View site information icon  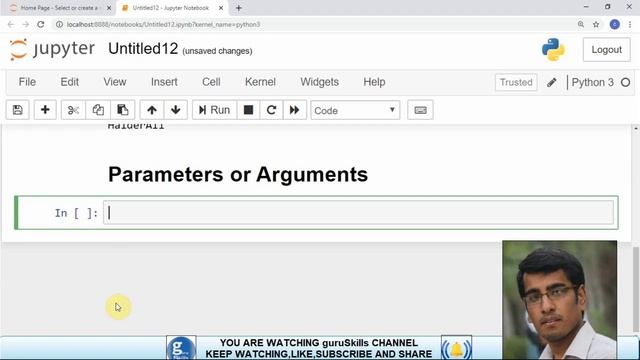click(x=59, y=24)
